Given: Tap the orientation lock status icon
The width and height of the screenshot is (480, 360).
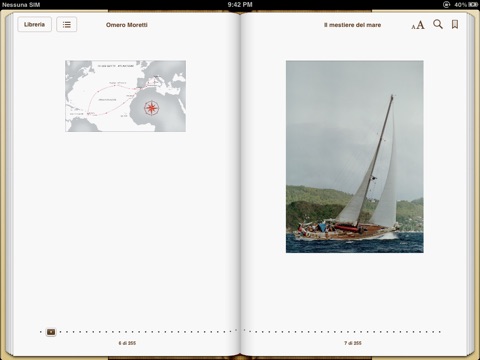Looking at the screenshot, I should coord(446,5).
